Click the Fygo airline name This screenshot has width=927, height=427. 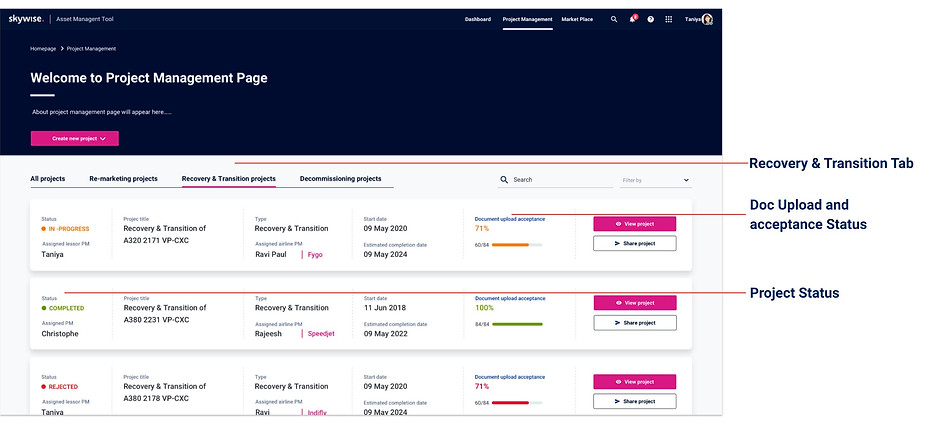tap(315, 255)
